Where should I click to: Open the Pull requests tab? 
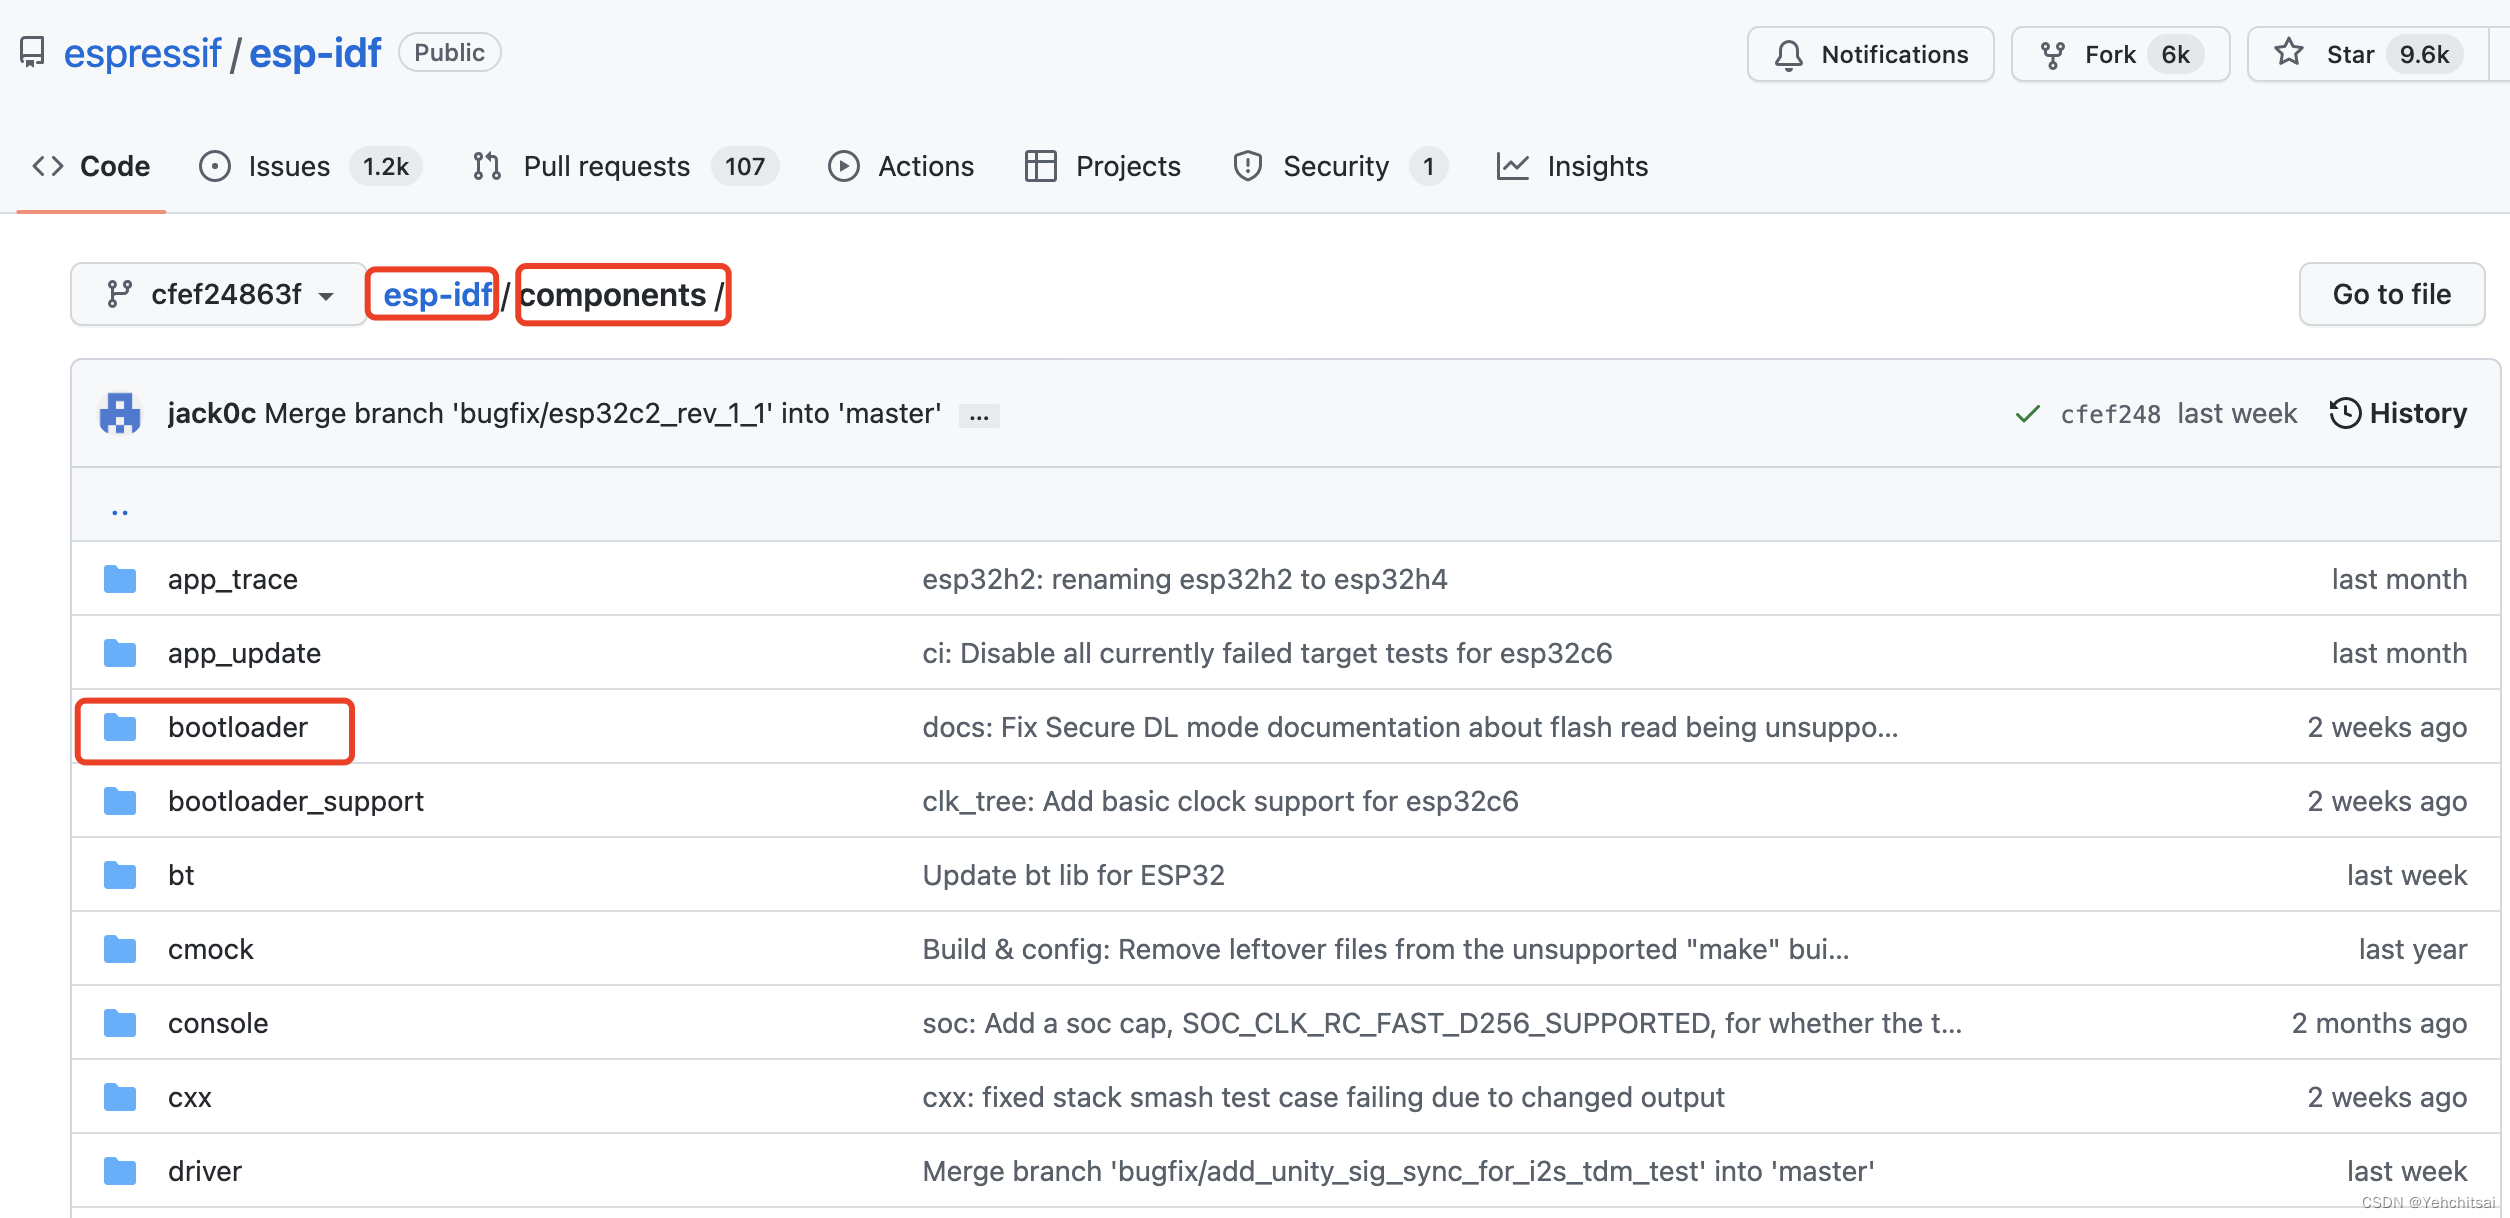click(606, 166)
